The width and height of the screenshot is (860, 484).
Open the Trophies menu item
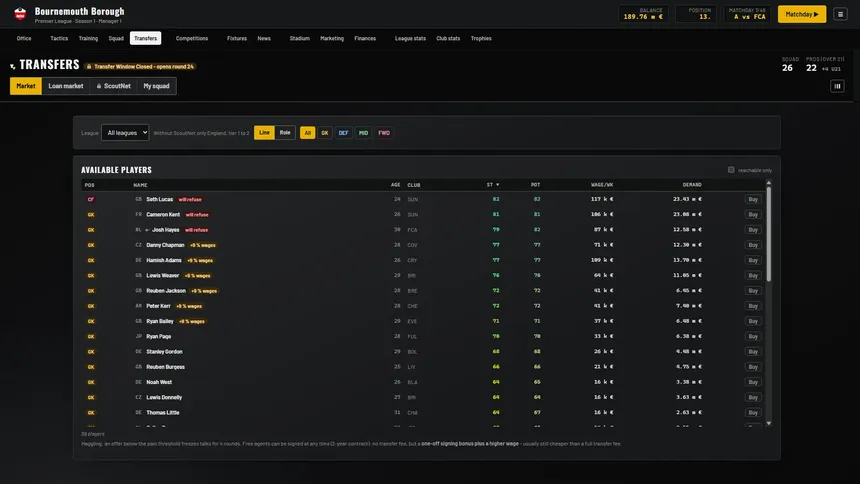(481, 38)
